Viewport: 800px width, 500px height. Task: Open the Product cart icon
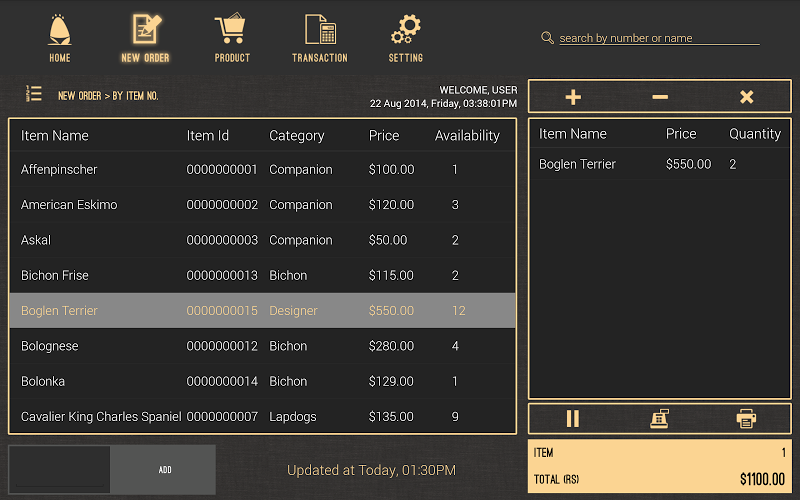point(231,29)
